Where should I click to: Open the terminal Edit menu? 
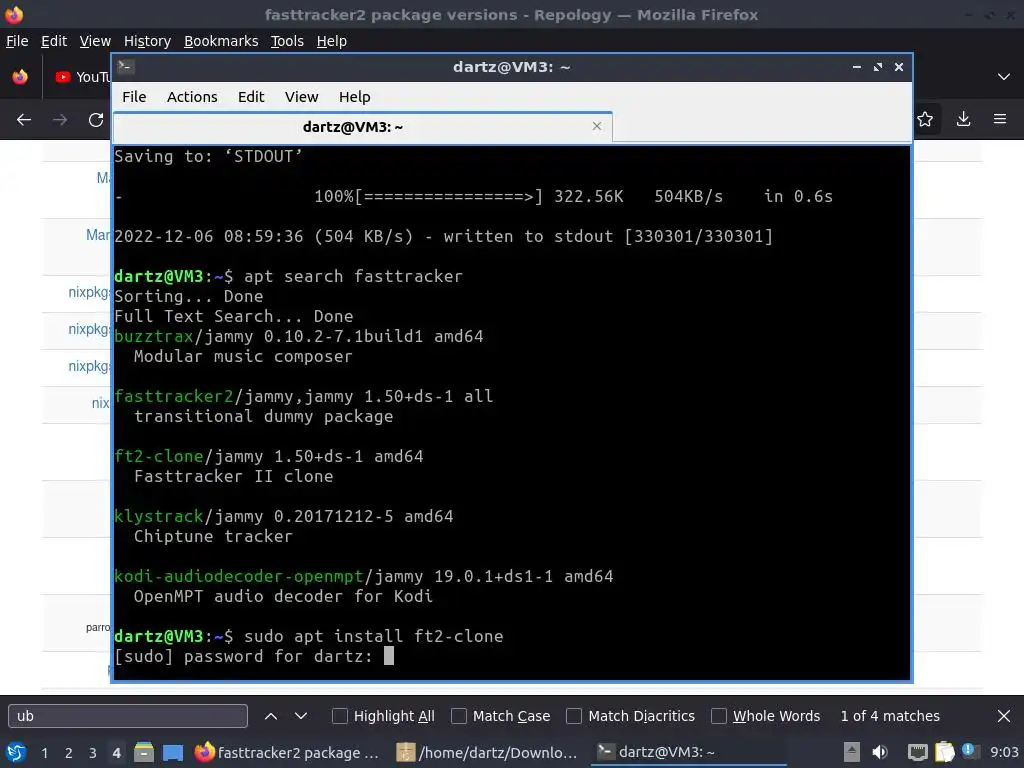point(251,97)
